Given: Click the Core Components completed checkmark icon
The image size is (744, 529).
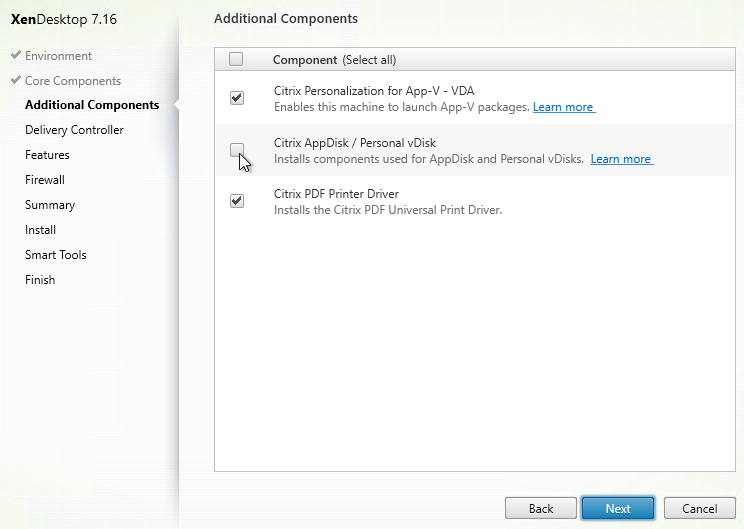Looking at the screenshot, I should (16, 80).
